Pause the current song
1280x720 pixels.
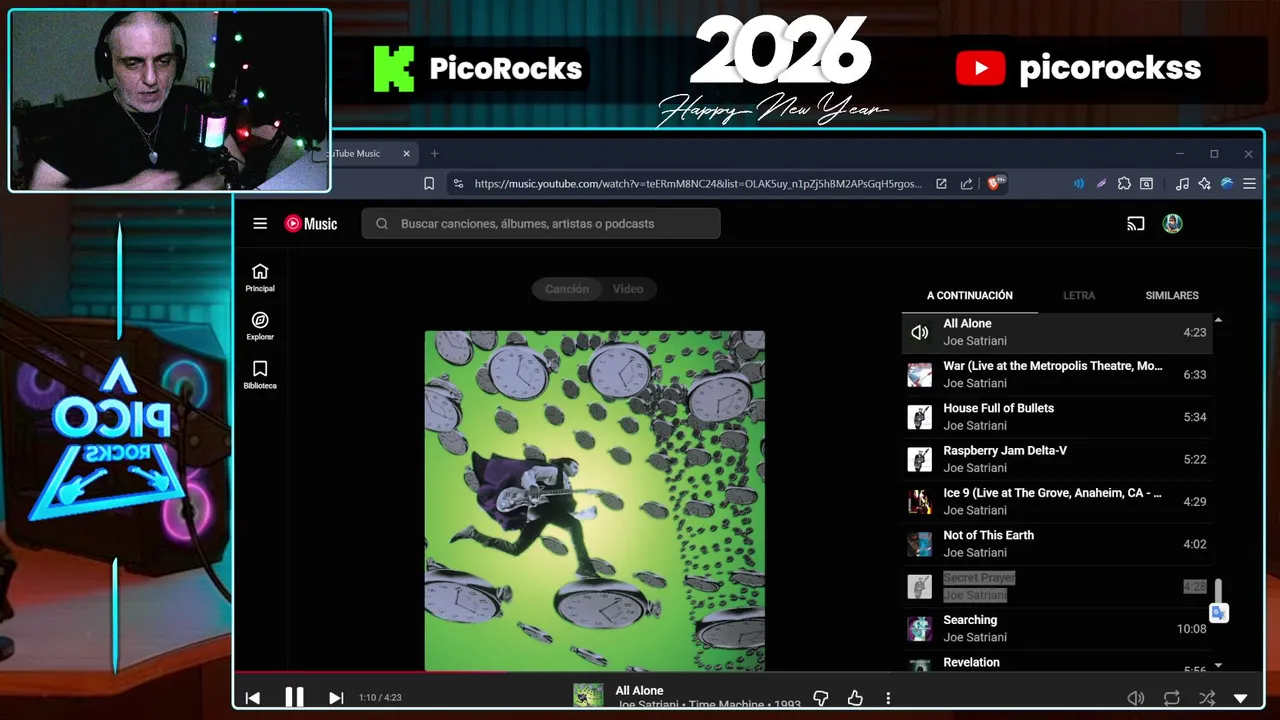click(x=294, y=697)
